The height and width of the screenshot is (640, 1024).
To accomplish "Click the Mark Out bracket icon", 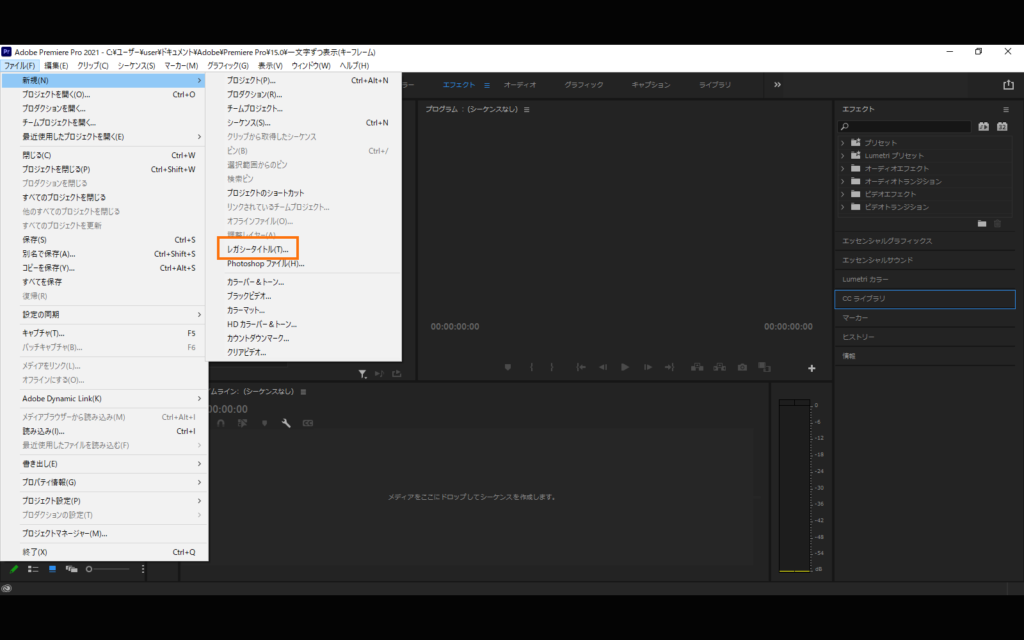I will click(x=552, y=367).
